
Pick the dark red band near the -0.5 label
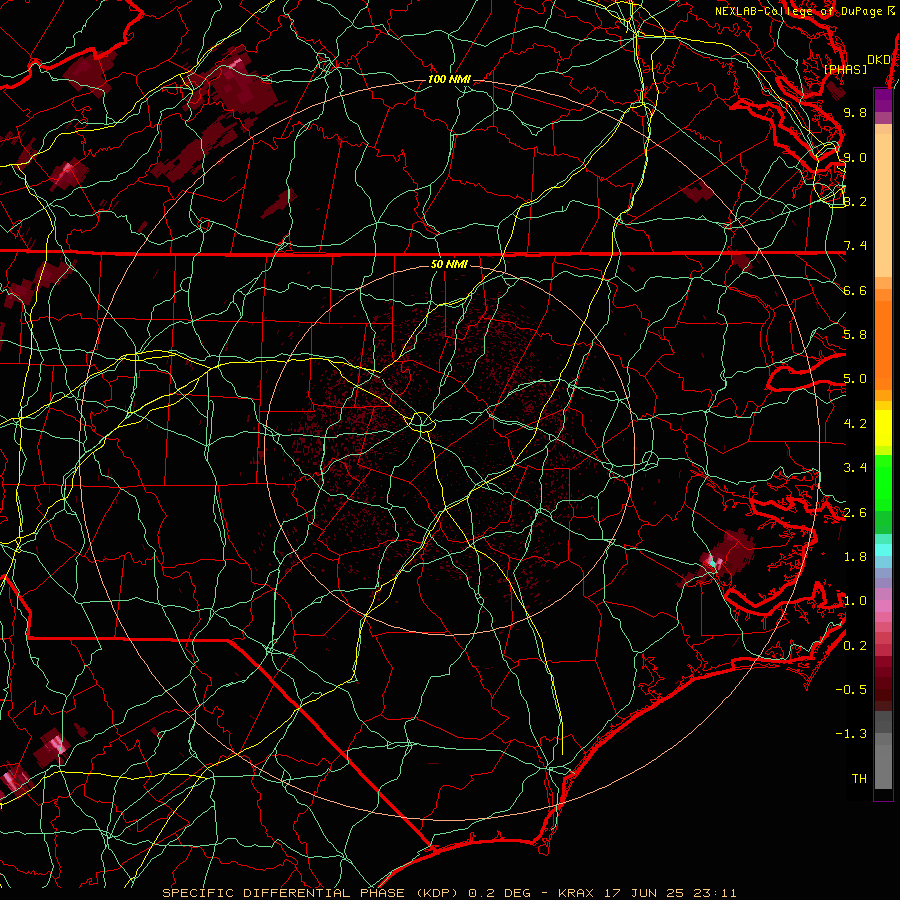[883, 689]
